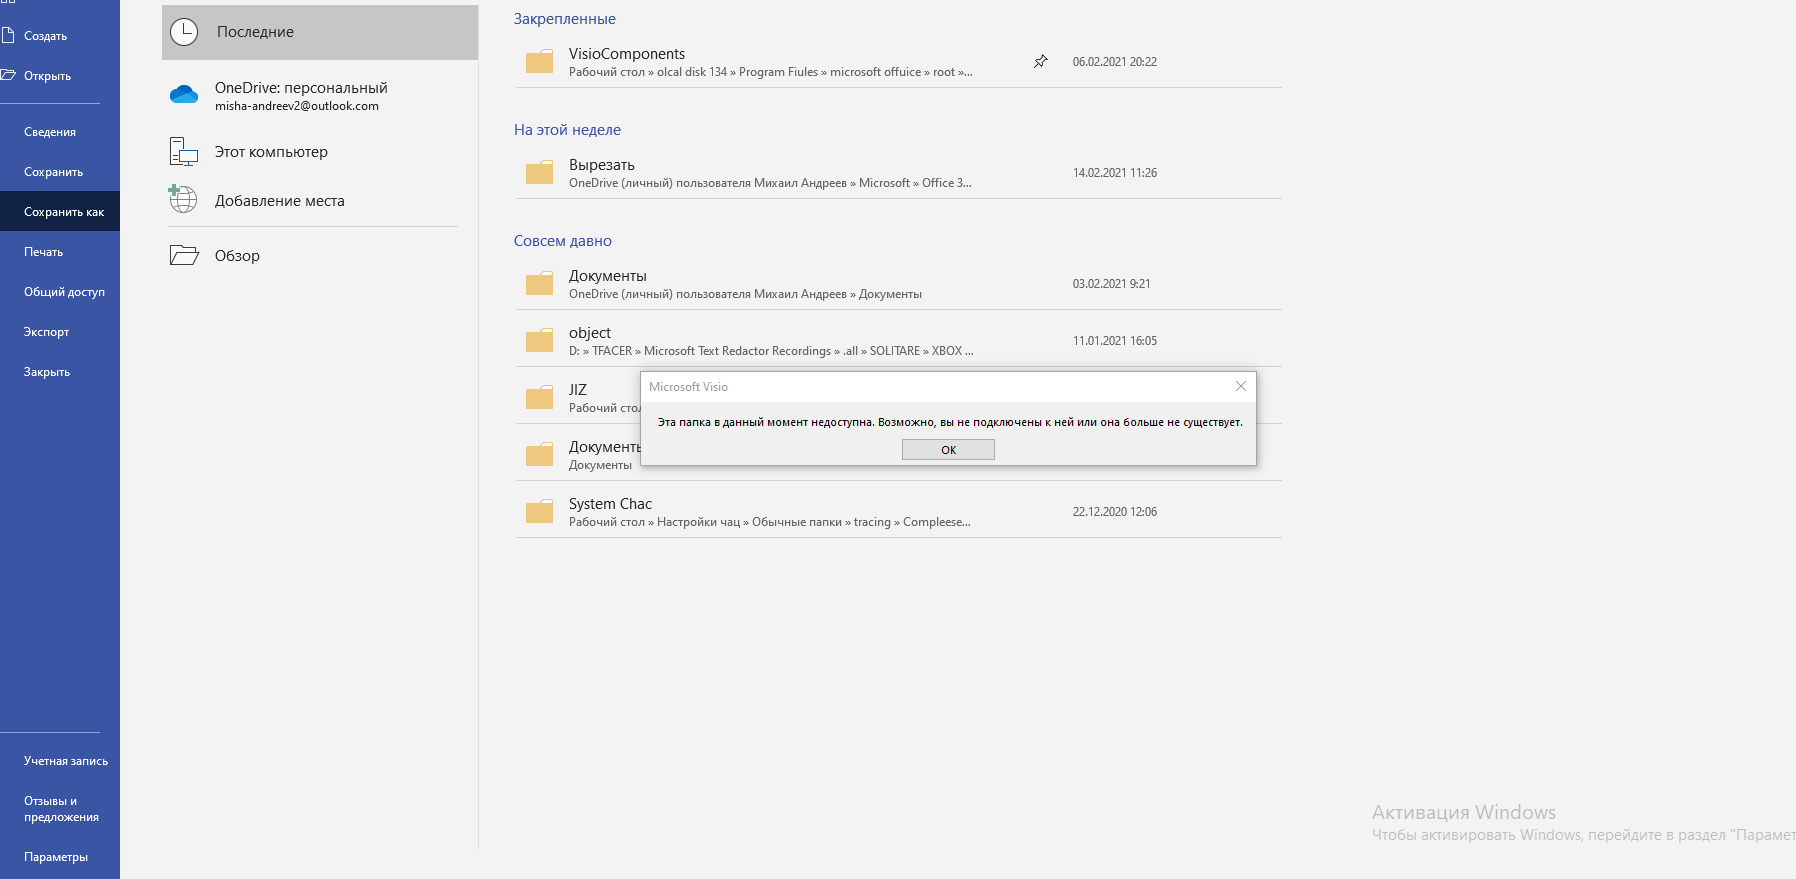Click the clock icon beside Последние
Viewport: 1796px width, 879px height.
tap(184, 32)
